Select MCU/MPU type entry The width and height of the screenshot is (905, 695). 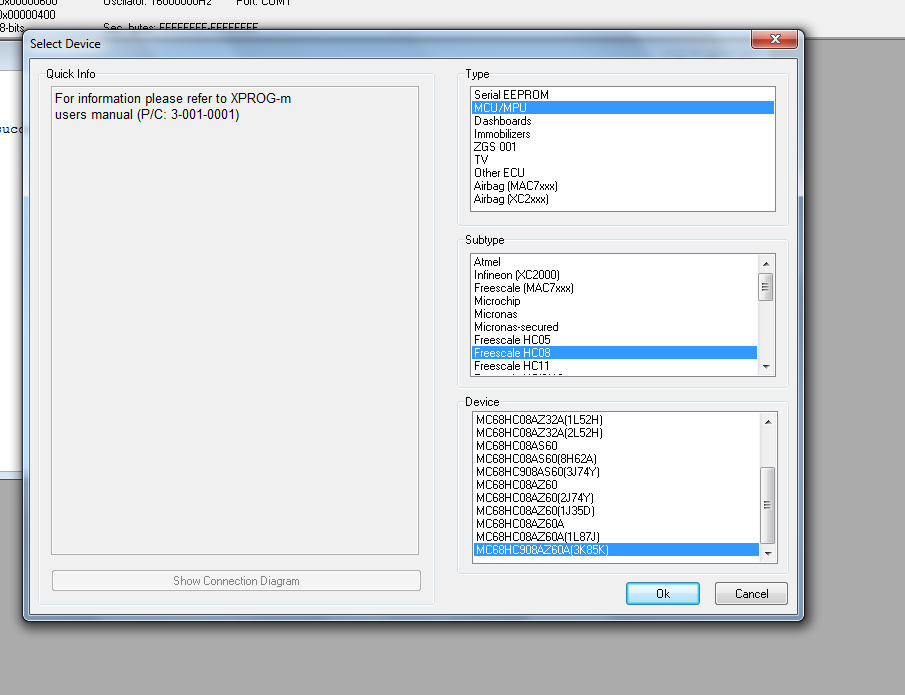click(x=623, y=107)
